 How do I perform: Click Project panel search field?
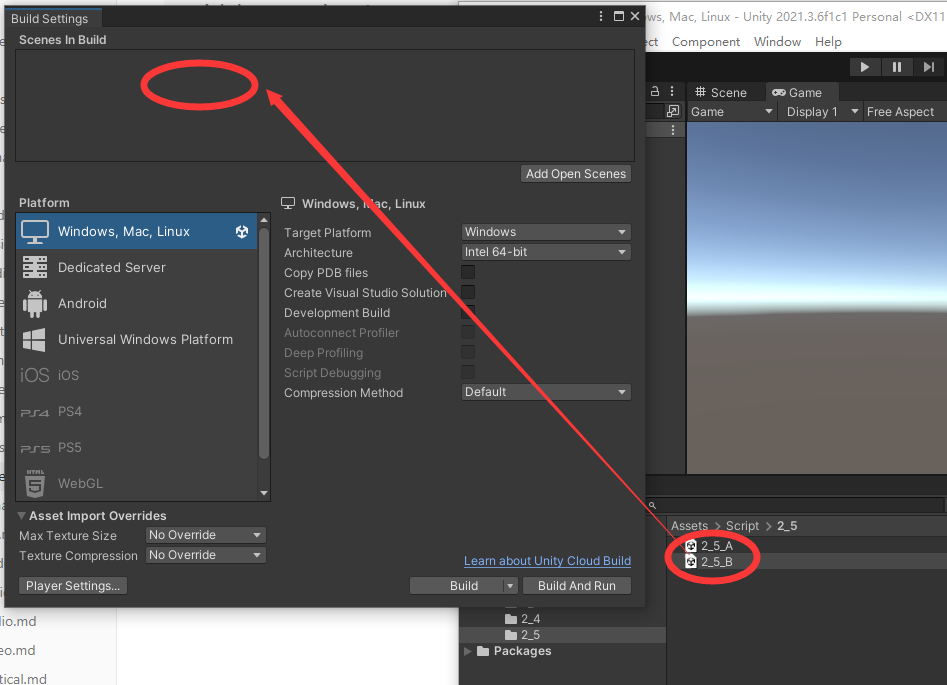[x=796, y=505]
